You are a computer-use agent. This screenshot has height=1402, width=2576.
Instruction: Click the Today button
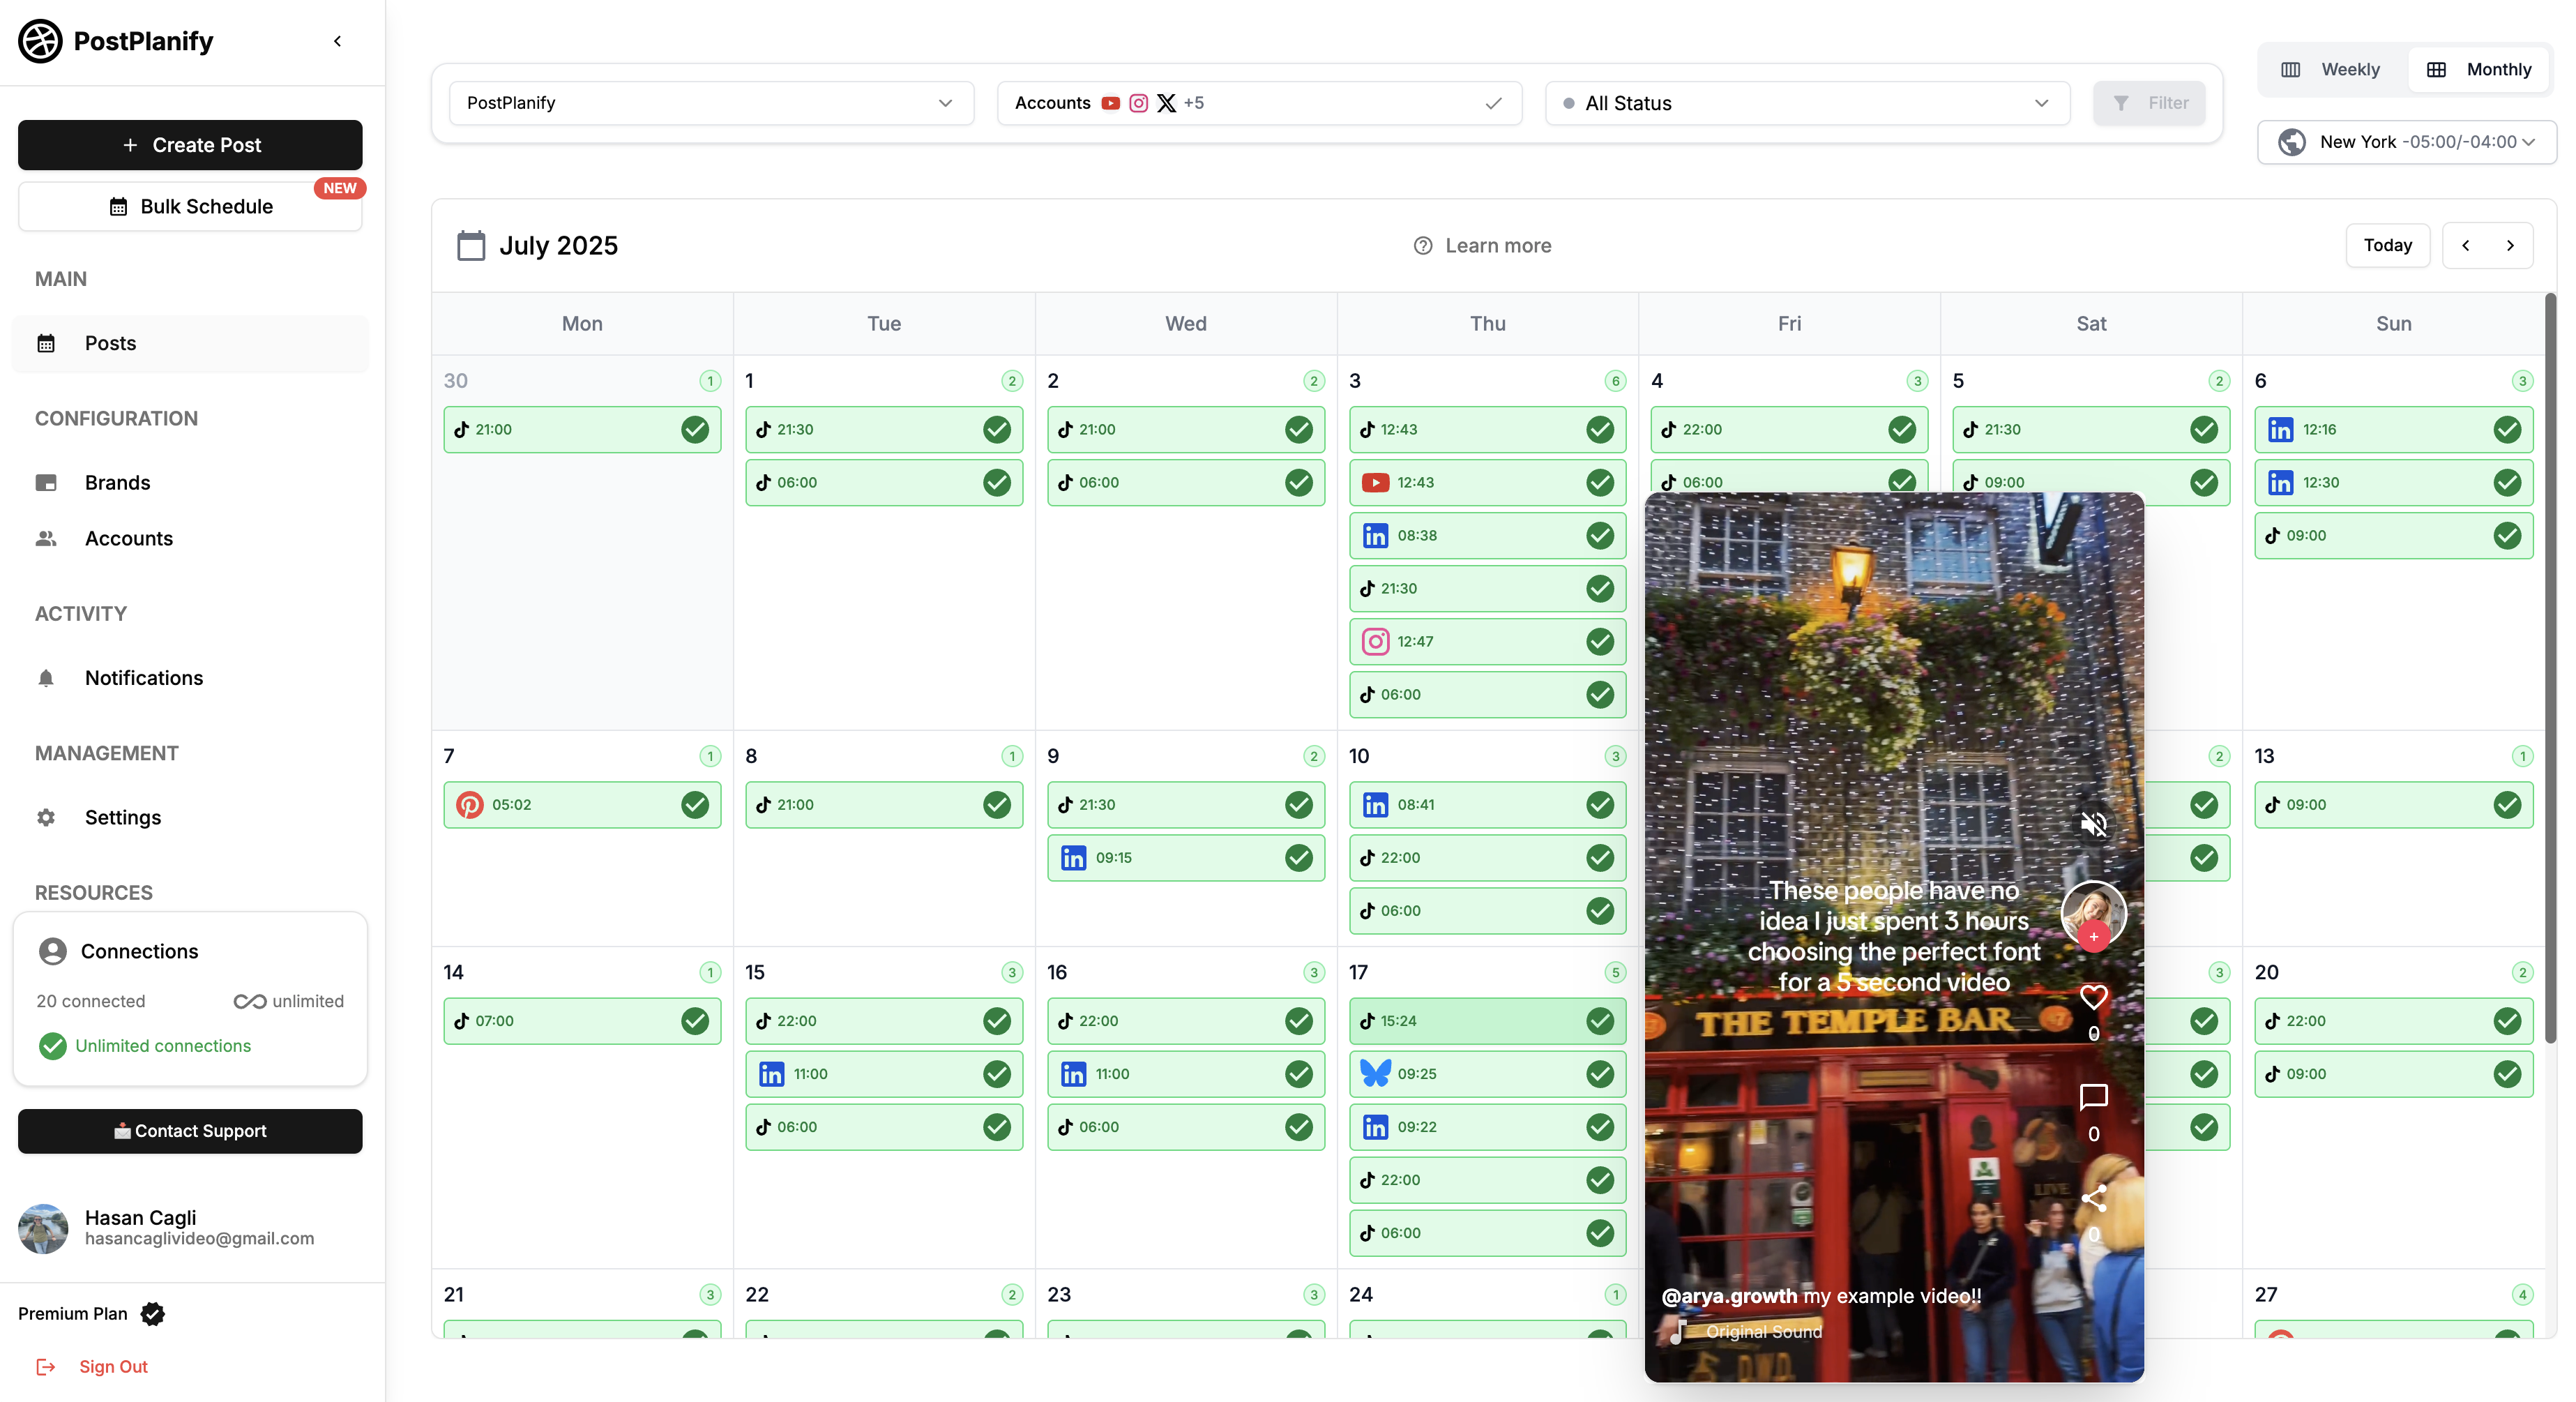(2387, 245)
